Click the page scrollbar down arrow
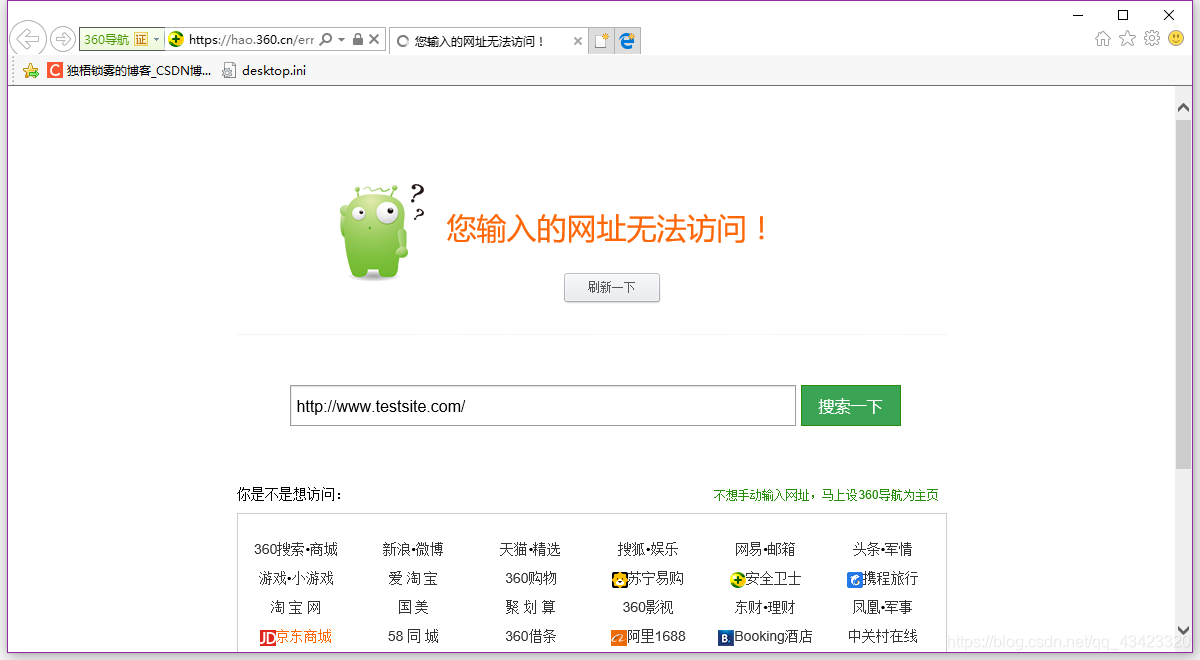This screenshot has width=1200, height=660. (1183, 630)
